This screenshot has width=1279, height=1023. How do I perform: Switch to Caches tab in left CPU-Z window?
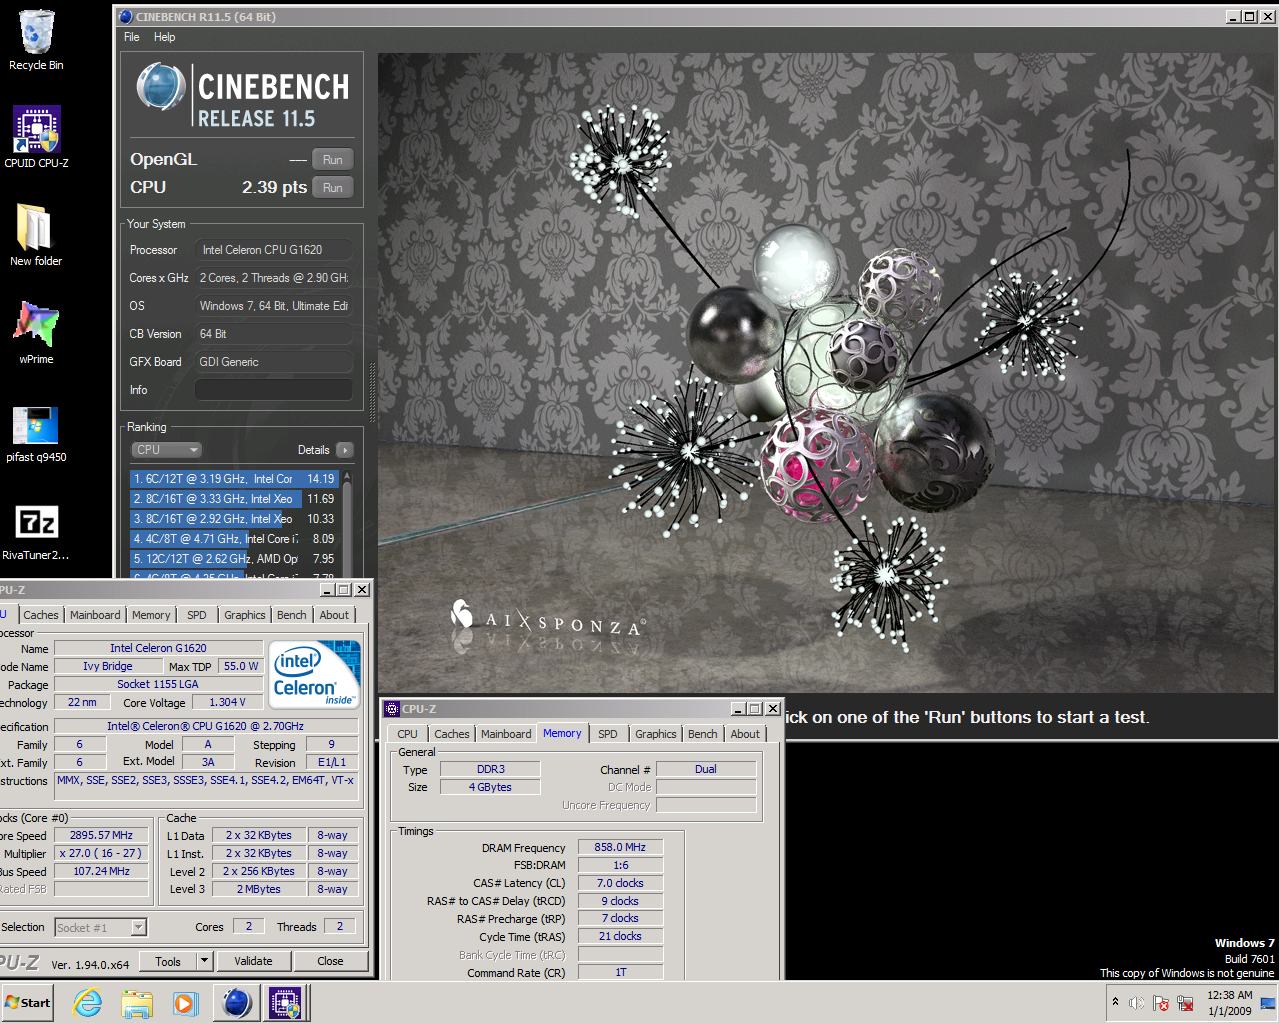point(41,615)
